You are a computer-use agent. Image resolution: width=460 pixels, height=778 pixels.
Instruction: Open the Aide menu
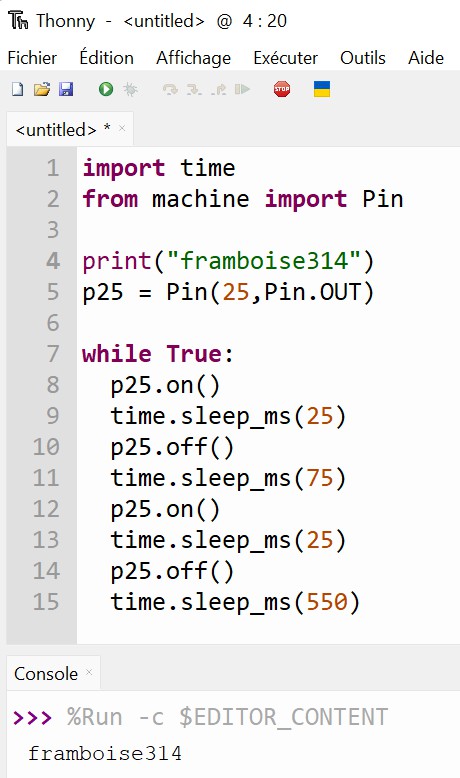click(426, 58)
